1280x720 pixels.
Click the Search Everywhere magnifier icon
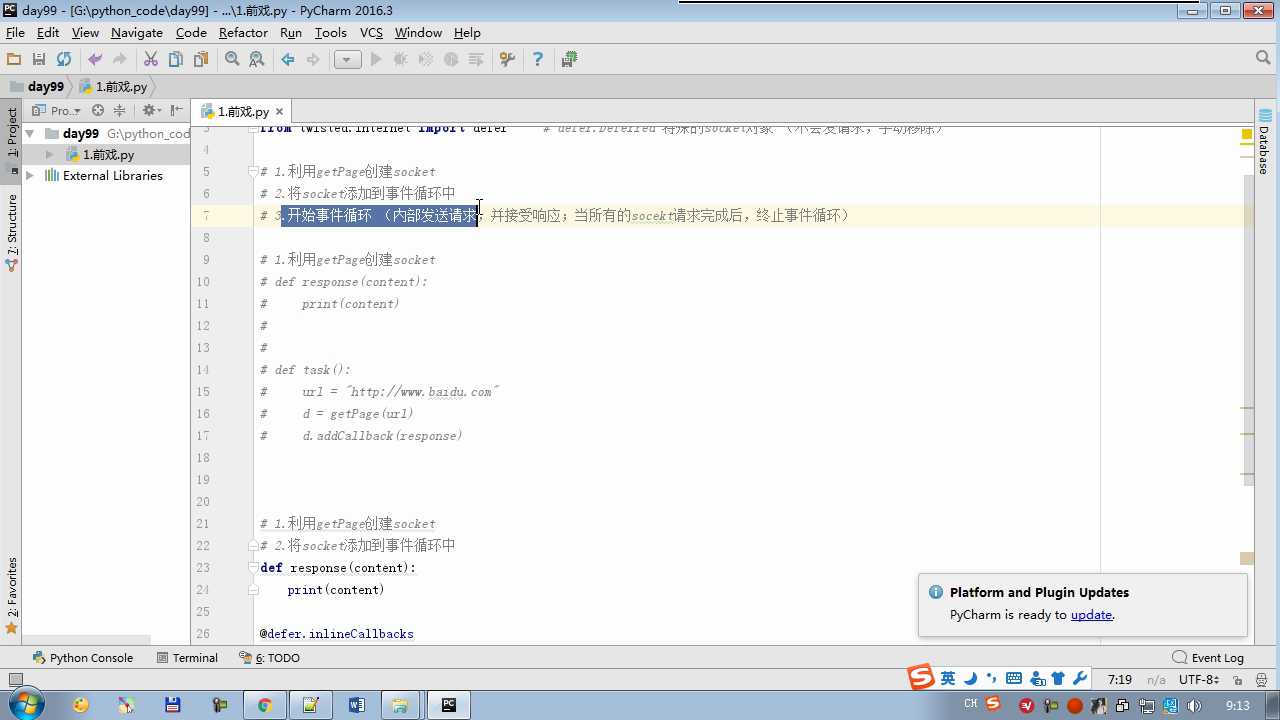[x=1263, y=59]
